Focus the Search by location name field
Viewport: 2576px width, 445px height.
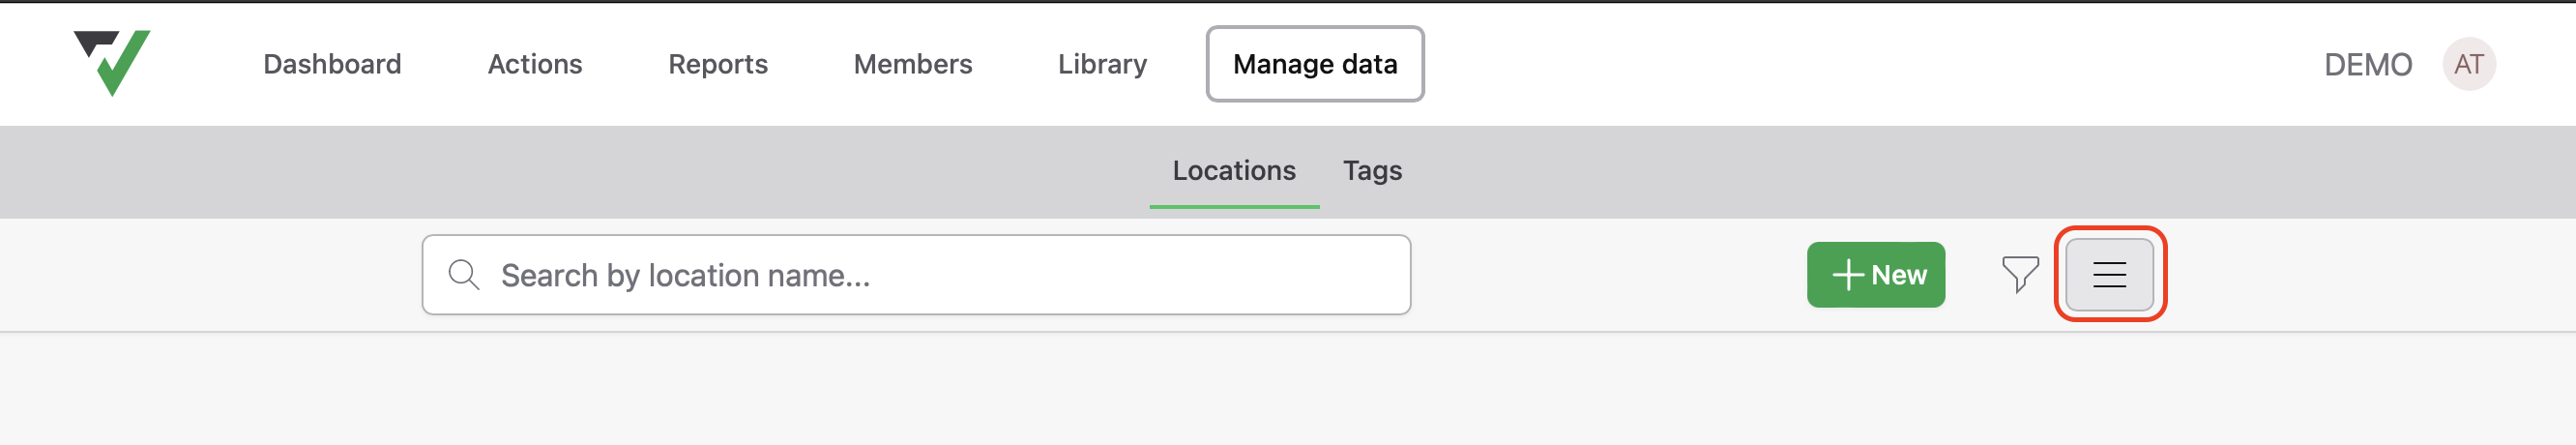click(915, 275)
